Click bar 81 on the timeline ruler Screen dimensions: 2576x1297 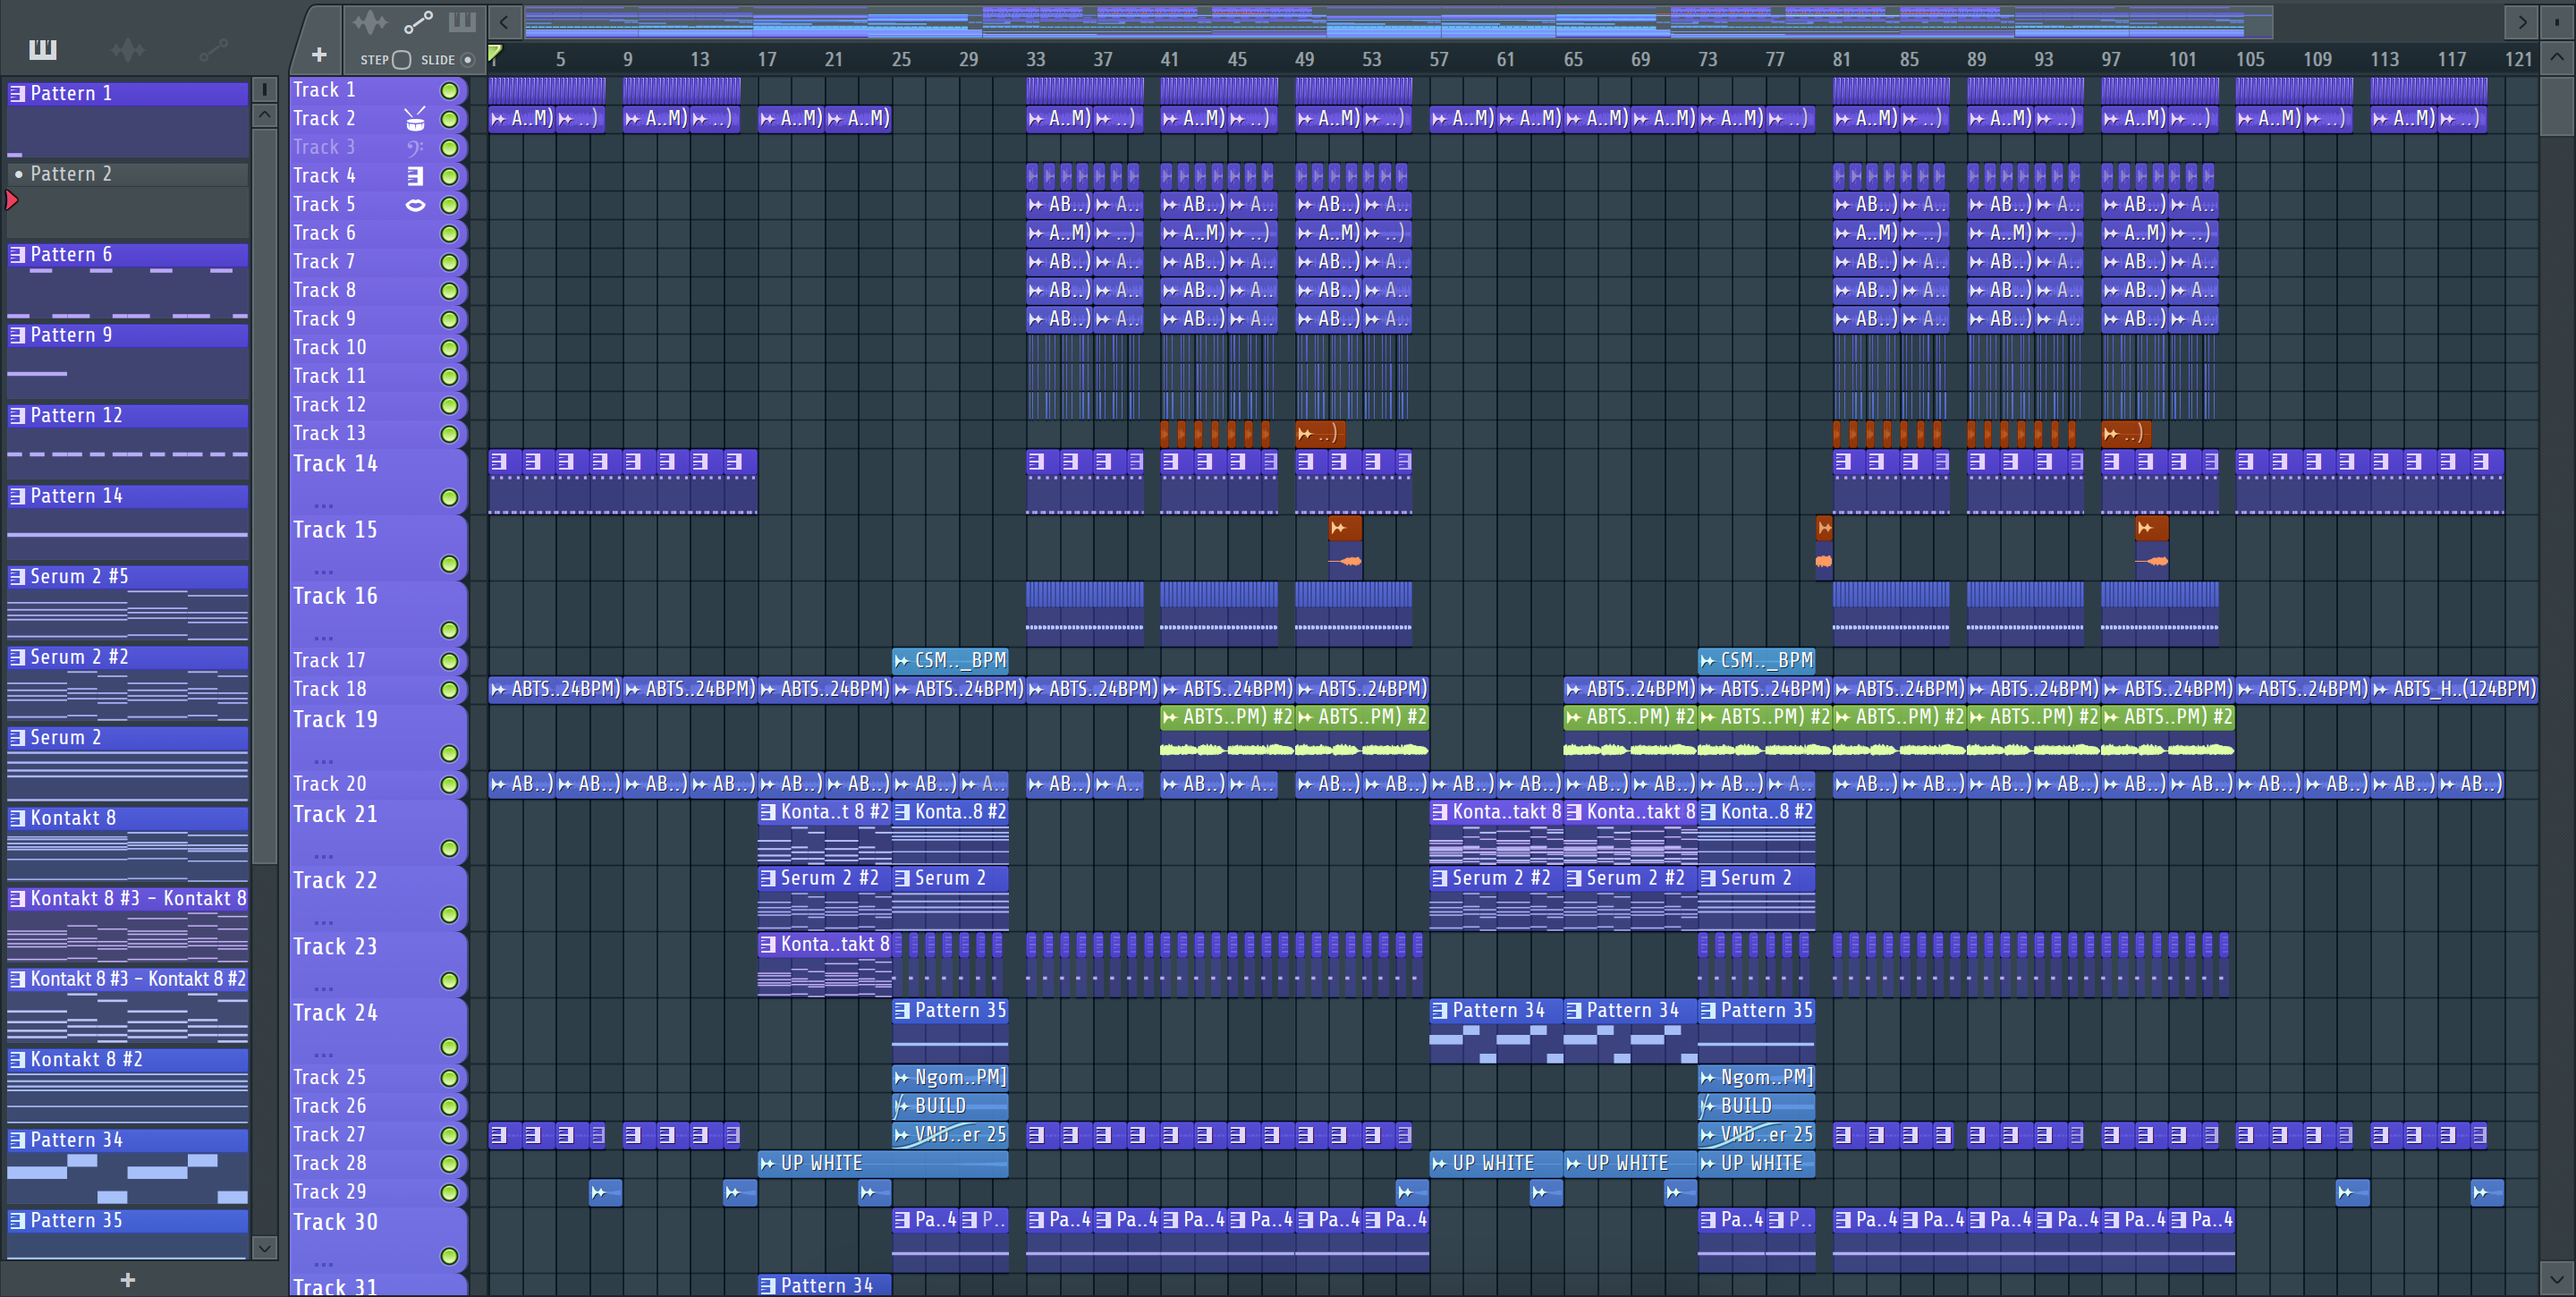click(x=1842, y=60)
